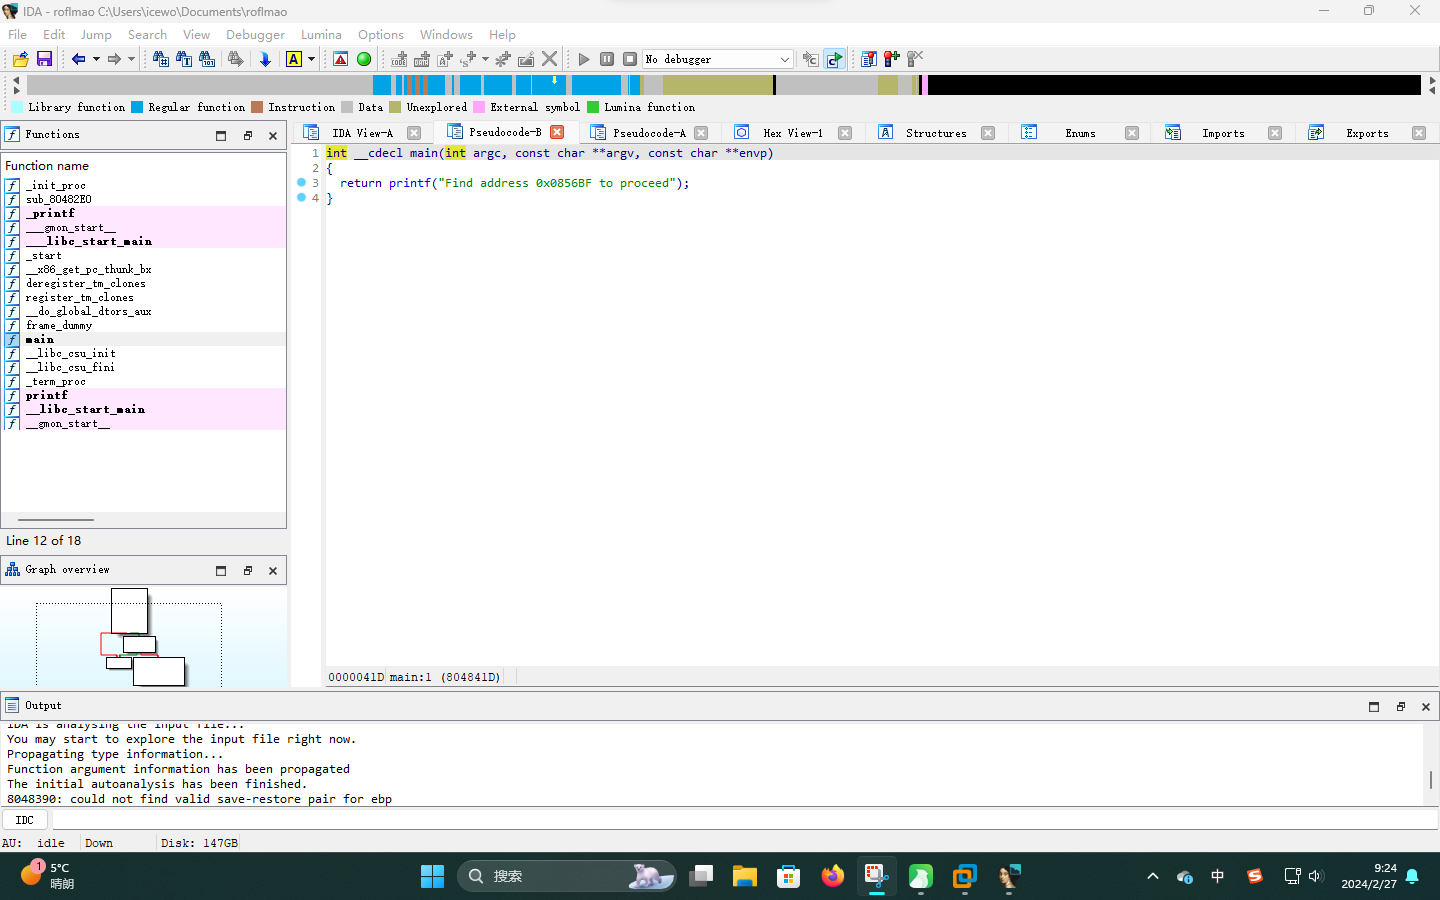This screenshot has width=1440, height=900.
Task: Close the Pseudocode-B tab
Action: [x=557, y=132]
